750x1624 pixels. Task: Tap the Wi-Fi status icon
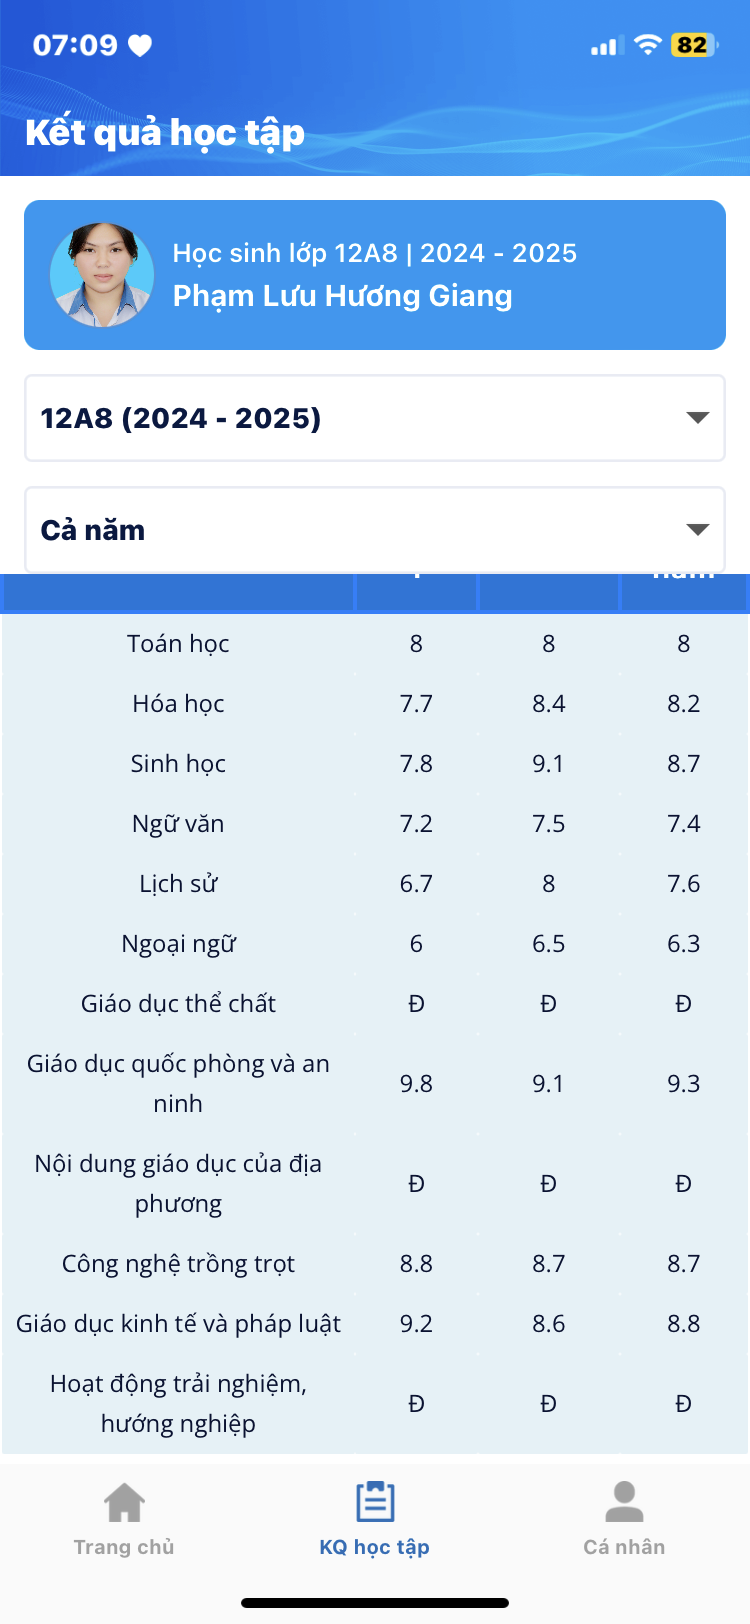pyautogui.click(x=649, y=45)
